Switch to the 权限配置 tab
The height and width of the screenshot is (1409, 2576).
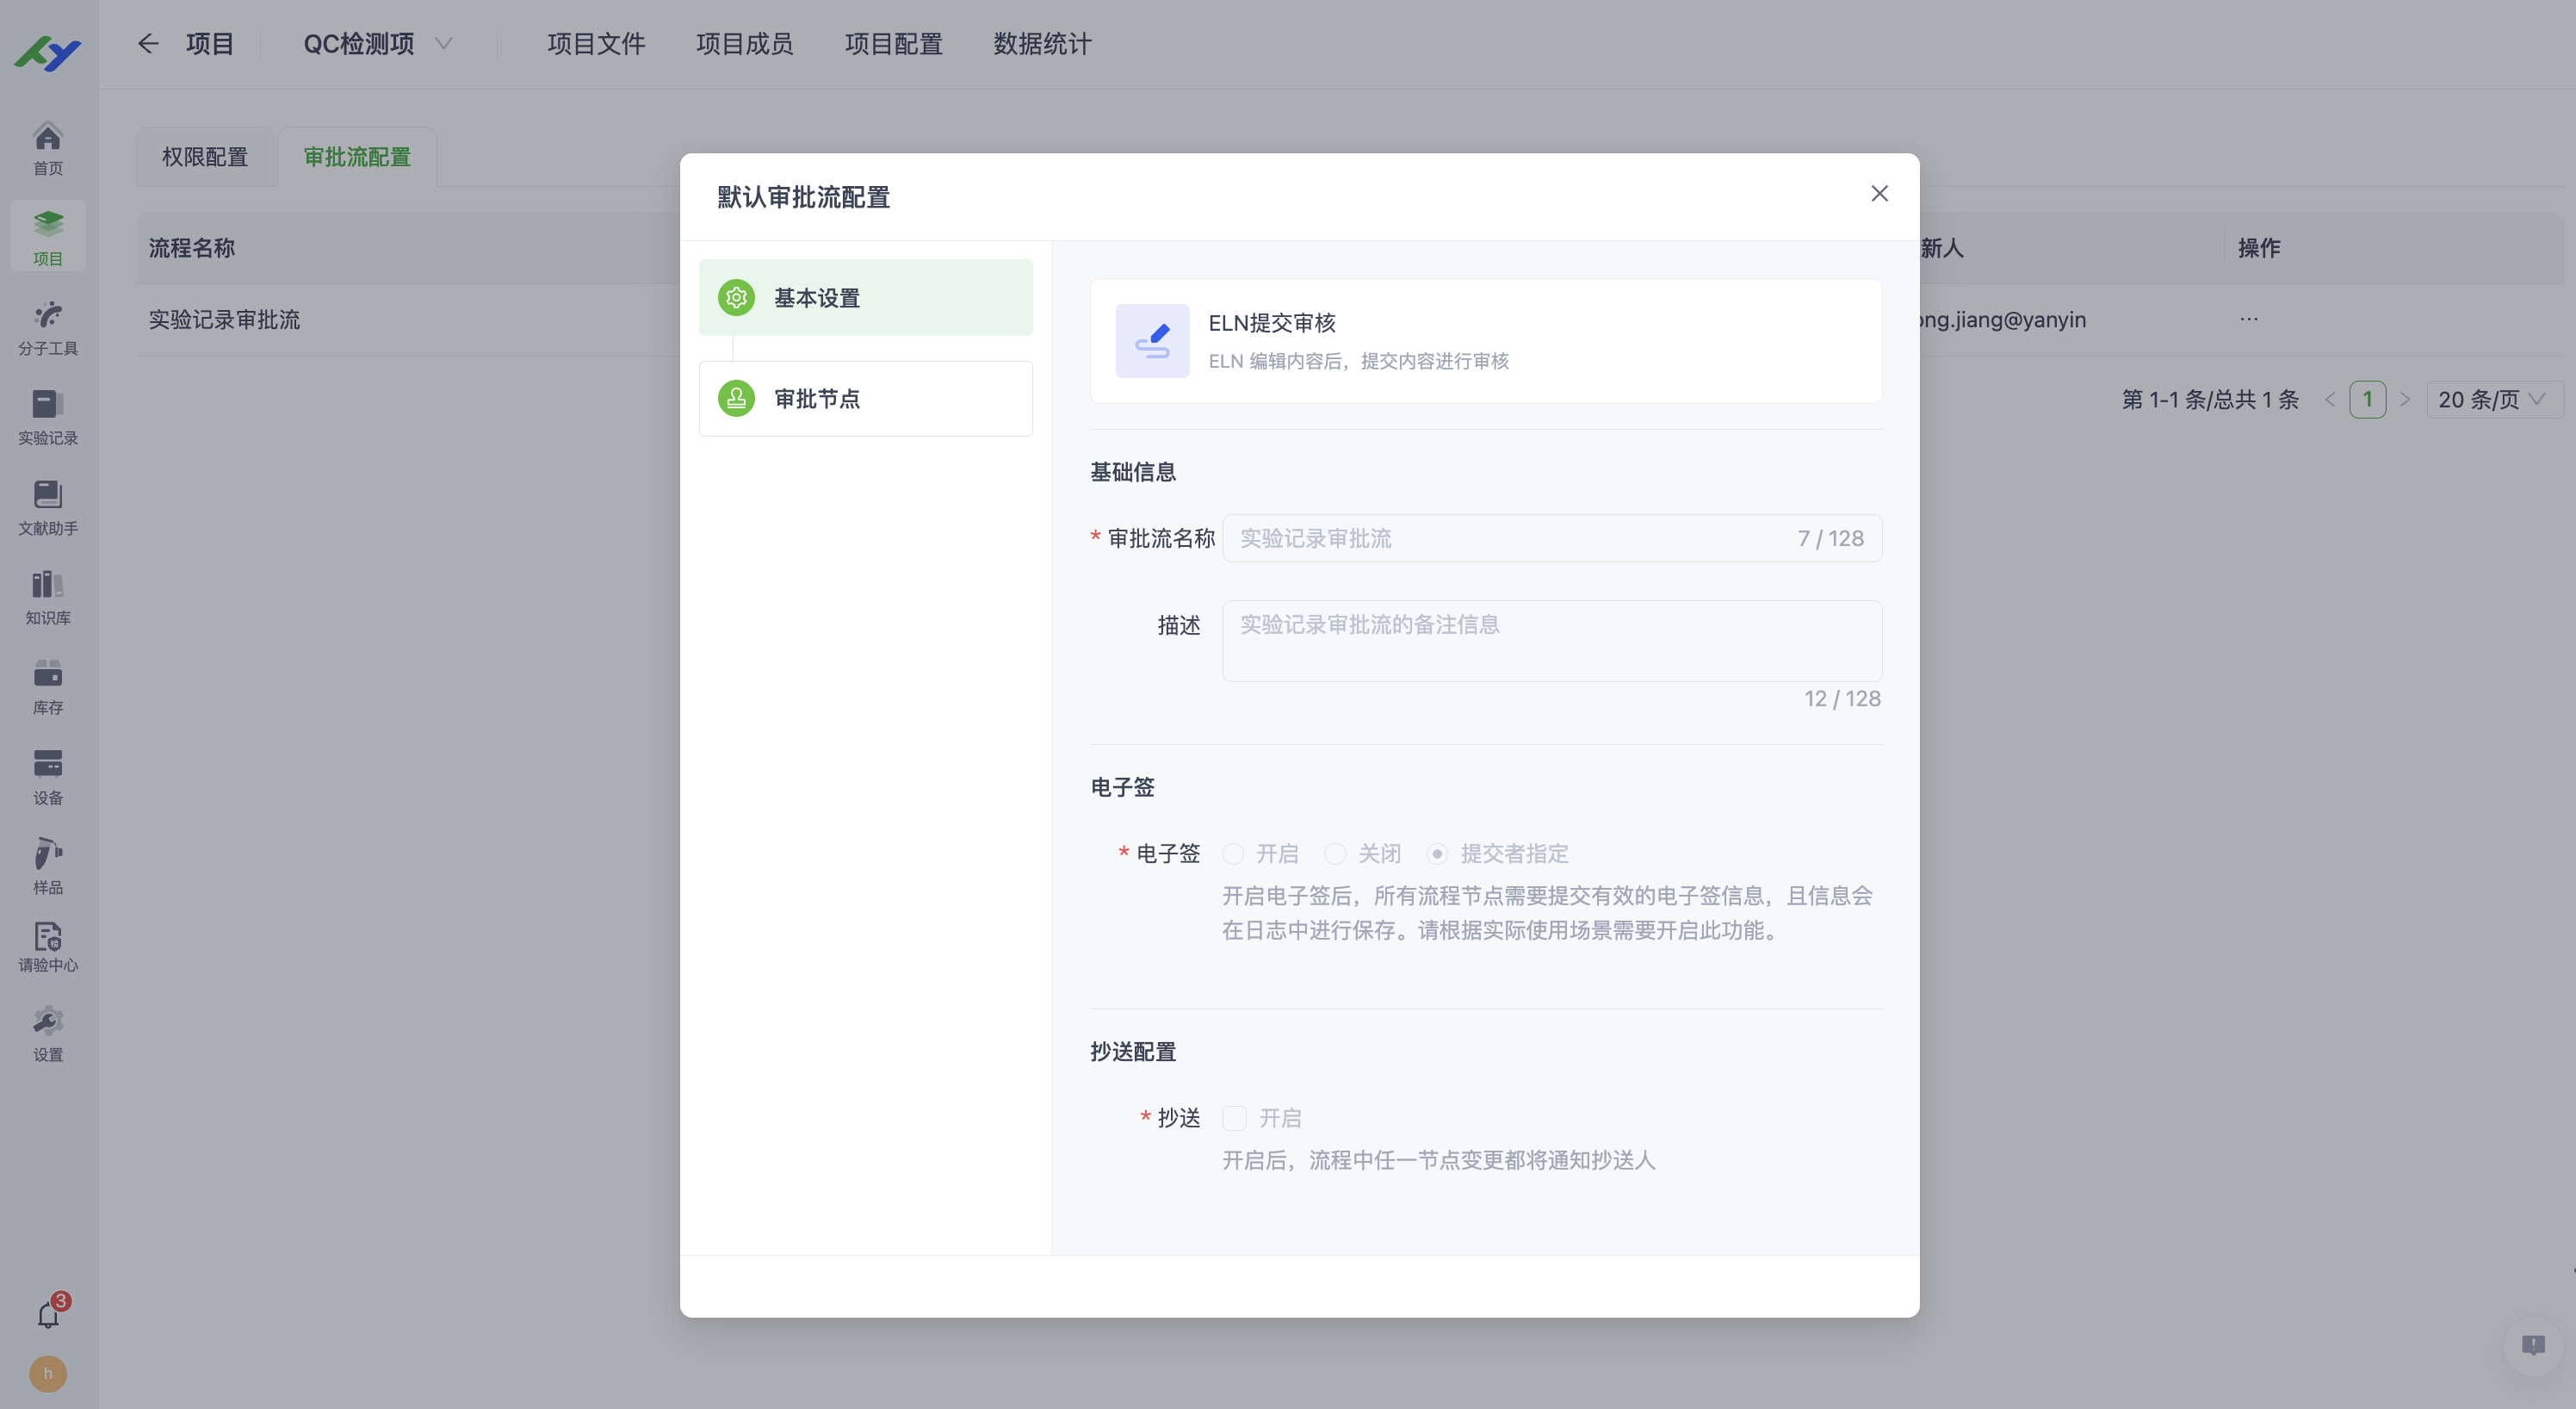tap(206, 156)
